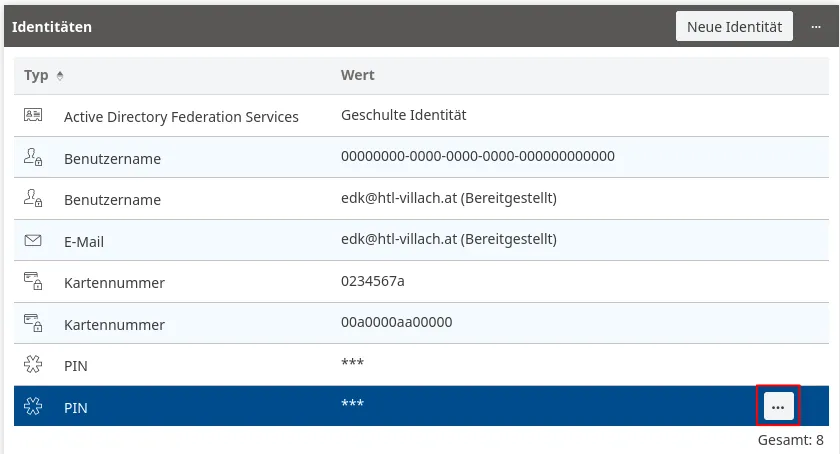Open the Identitäten panel's more options menu

(x=815, y=27)
